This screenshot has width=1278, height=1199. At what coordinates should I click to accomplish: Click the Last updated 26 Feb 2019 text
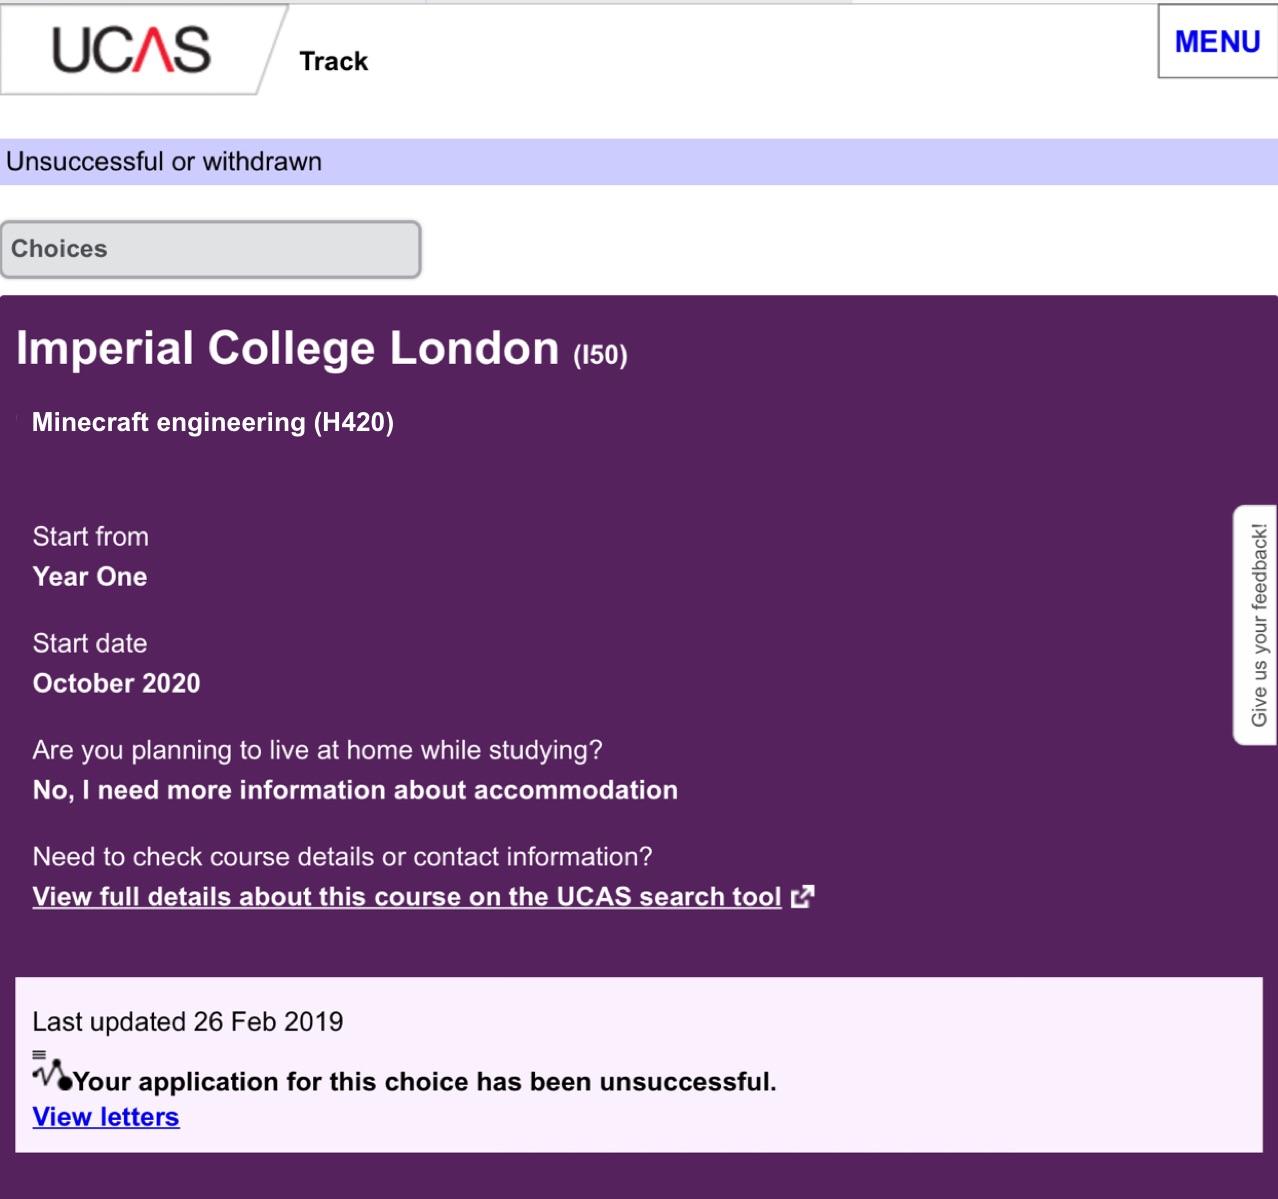tap(188, 1022)
